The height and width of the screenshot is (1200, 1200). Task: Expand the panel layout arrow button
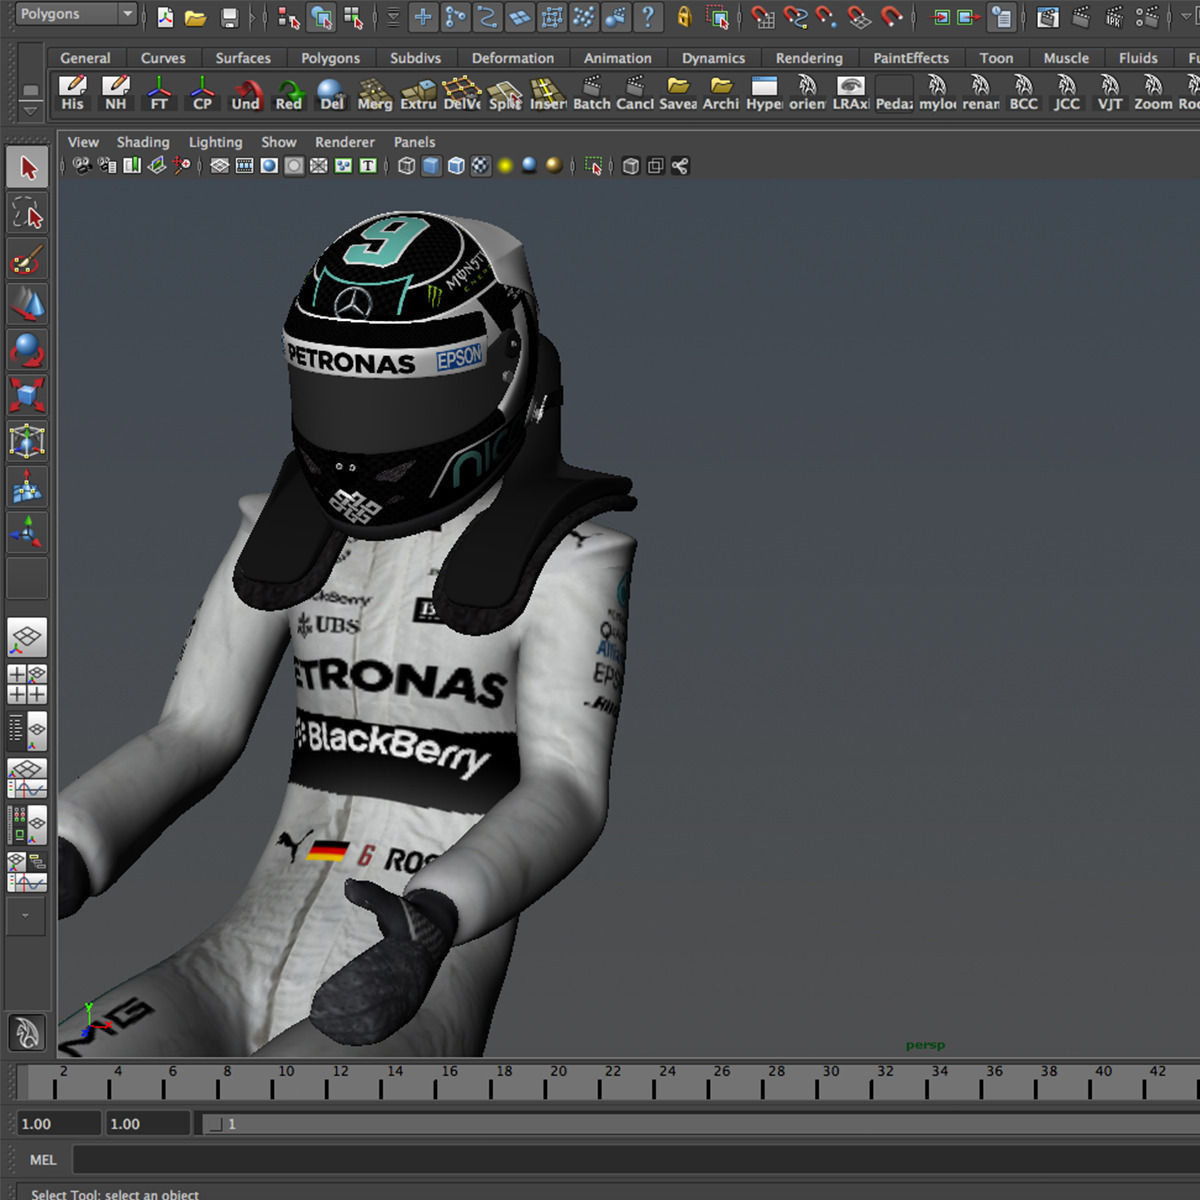[x=27, y=915]
